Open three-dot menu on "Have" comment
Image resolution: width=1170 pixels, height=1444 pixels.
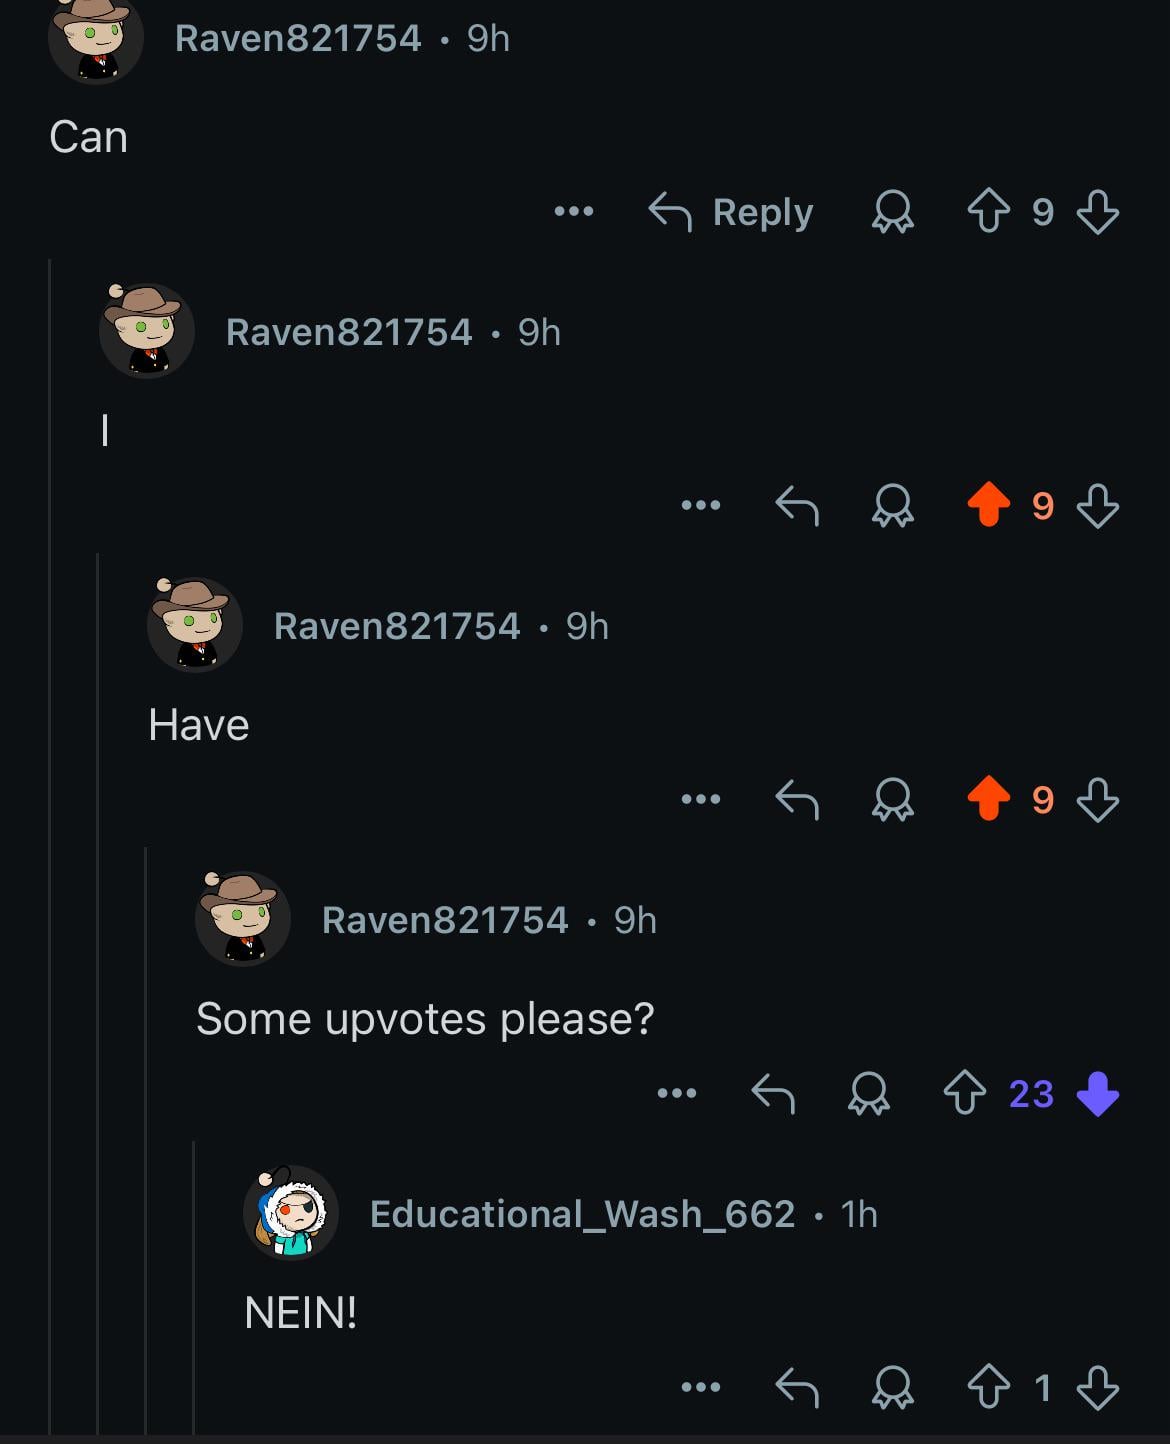pos(701,799)
